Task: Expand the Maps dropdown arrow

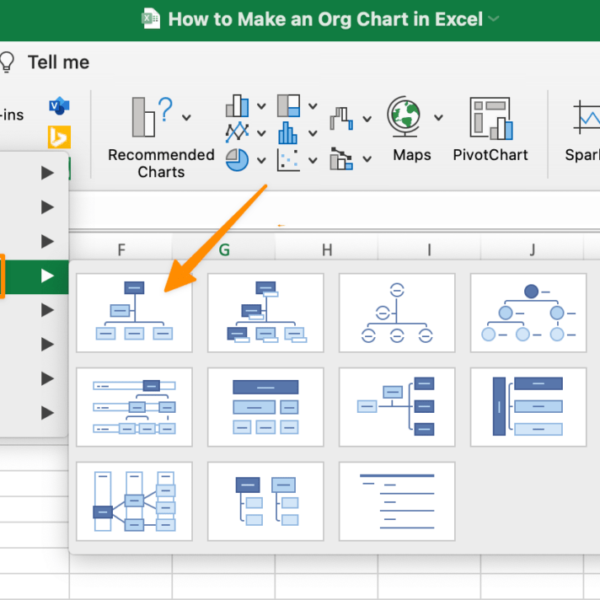Action: pyautogui.click(x=438, y=118)
